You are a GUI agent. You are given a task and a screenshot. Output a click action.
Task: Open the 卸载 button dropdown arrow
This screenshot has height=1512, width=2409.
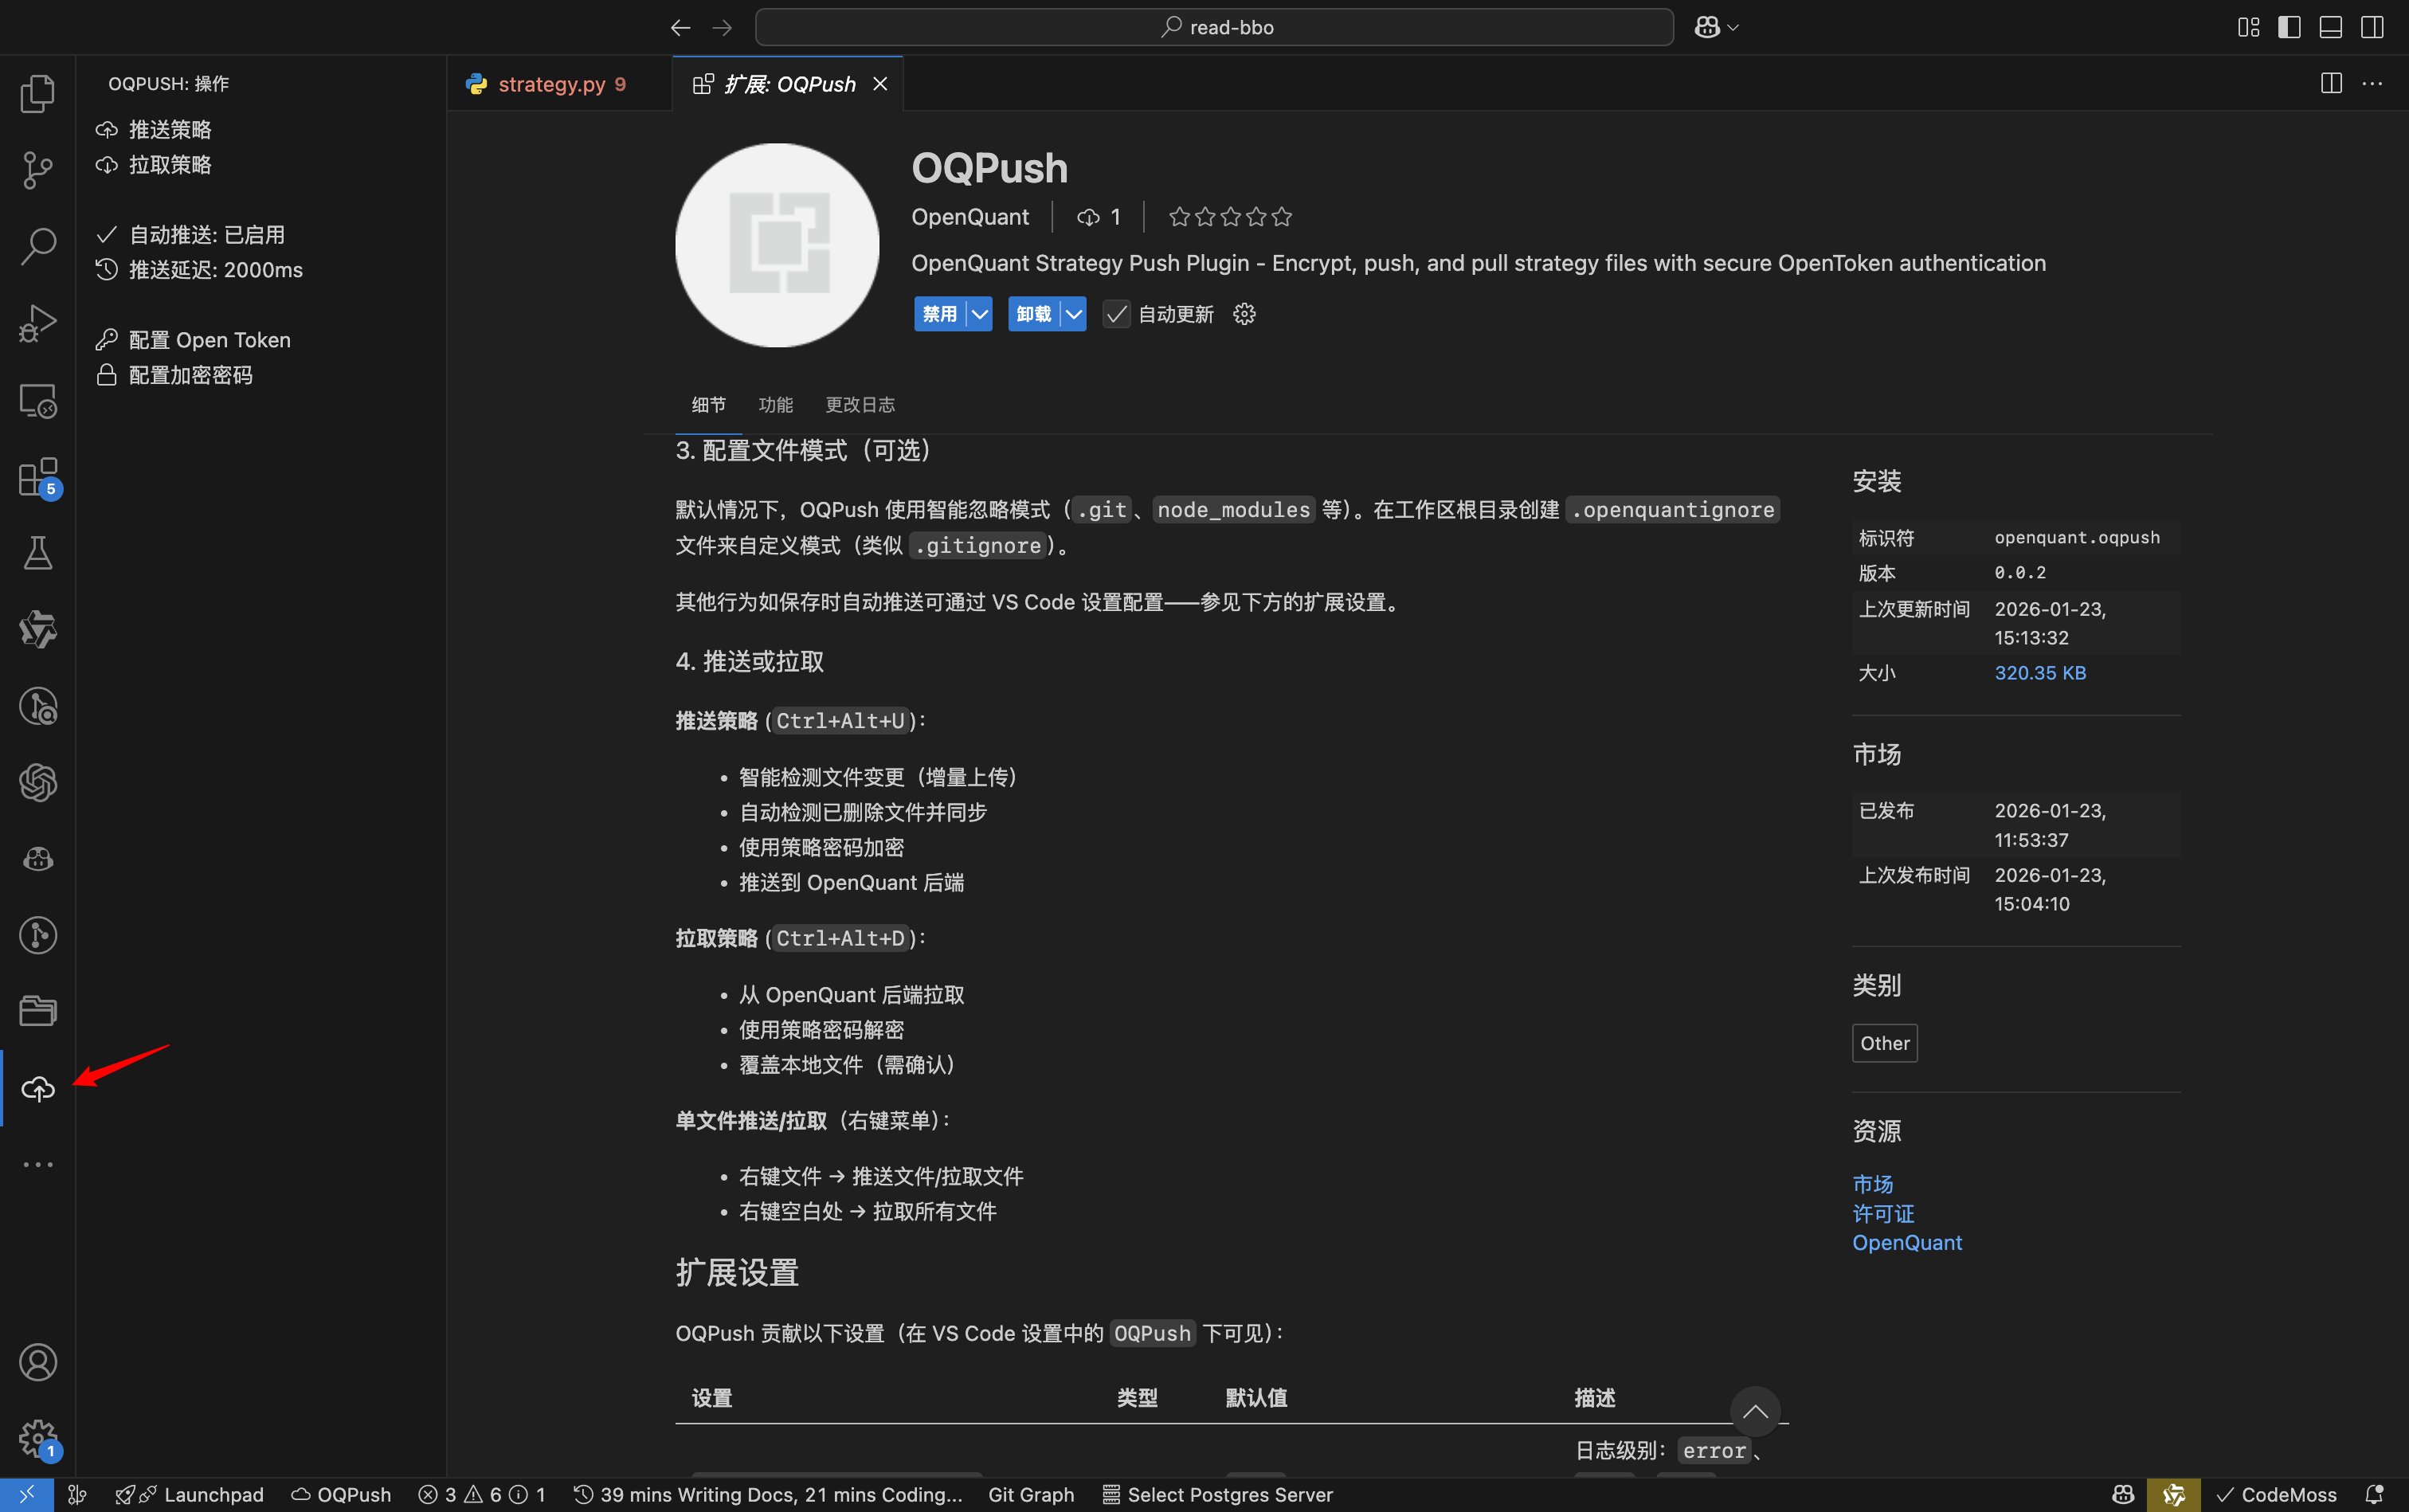[1075, 313]
